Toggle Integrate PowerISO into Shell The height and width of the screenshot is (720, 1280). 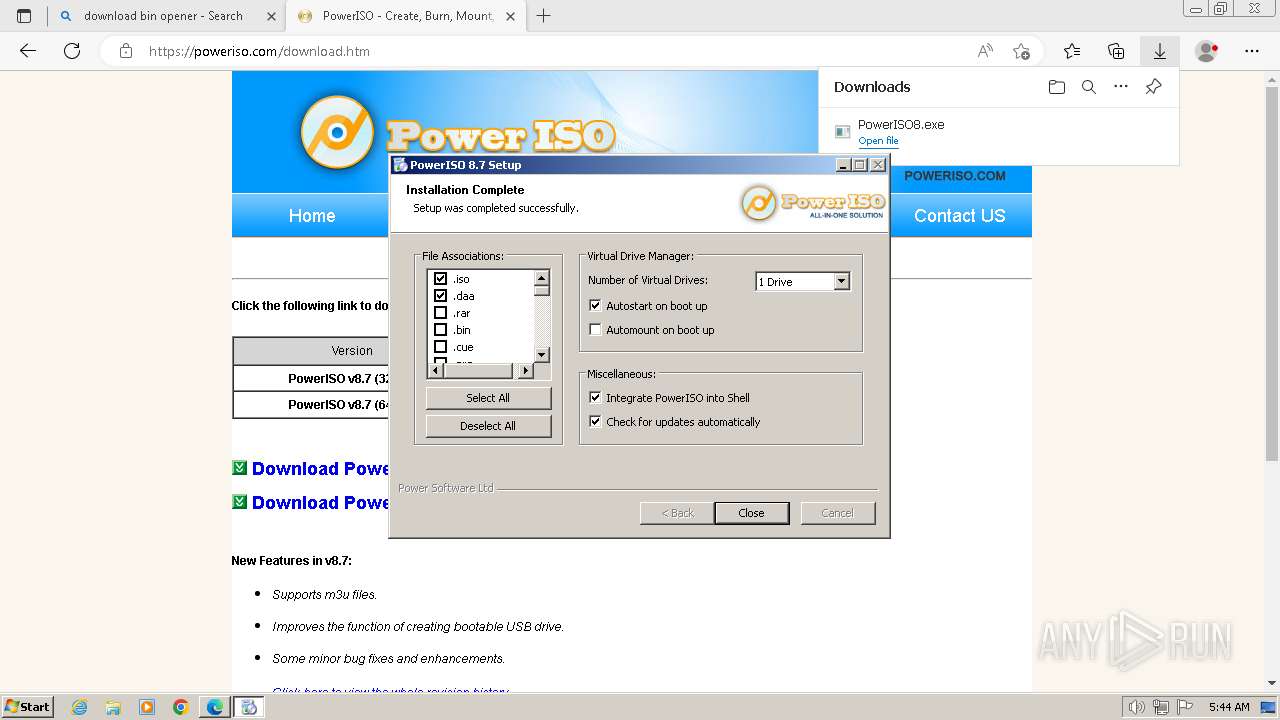click(595, 398)
